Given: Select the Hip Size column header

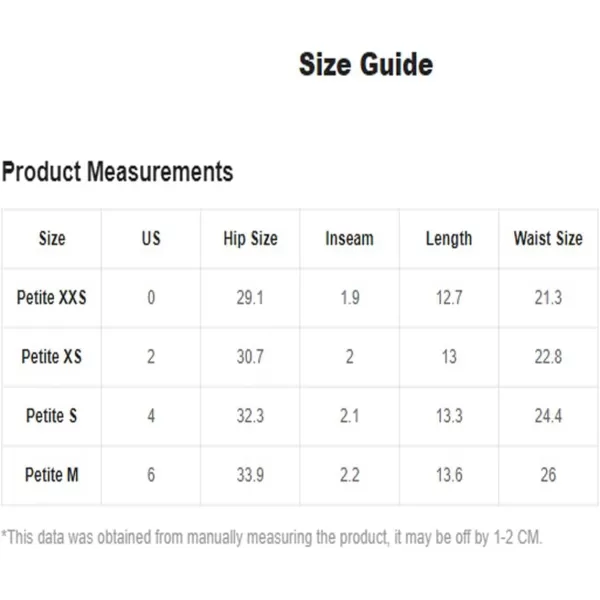Looking at the screenshot, I should pyautogui.click(x=250, y=239).
